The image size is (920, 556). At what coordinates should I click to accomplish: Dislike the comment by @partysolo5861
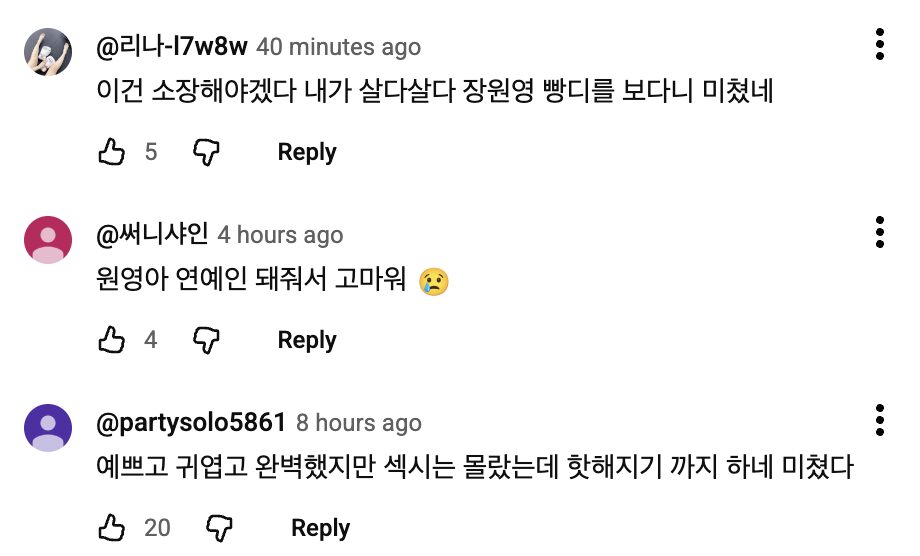[x=219, y=527]
